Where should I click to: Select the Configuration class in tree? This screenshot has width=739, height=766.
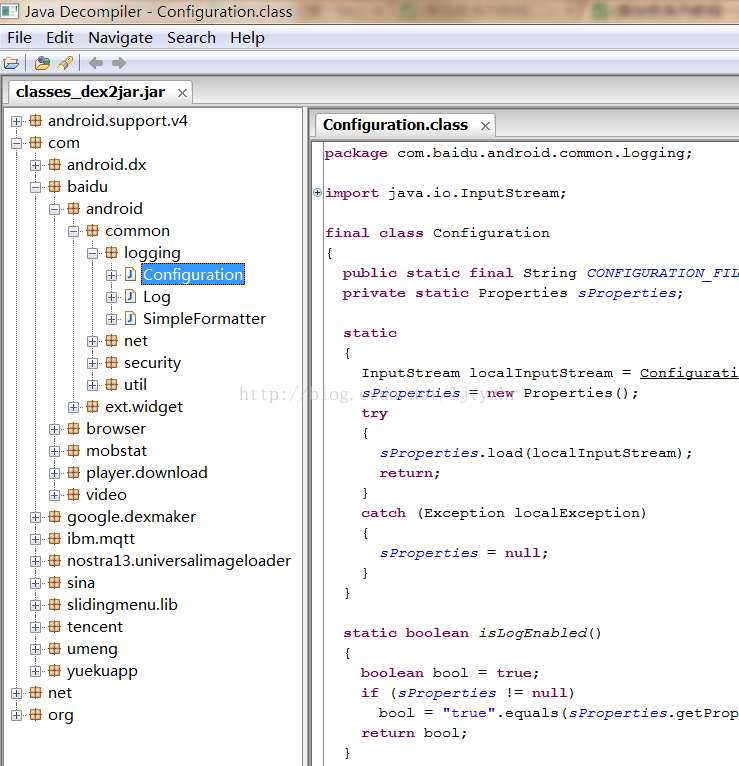click(x=193, y=275)
